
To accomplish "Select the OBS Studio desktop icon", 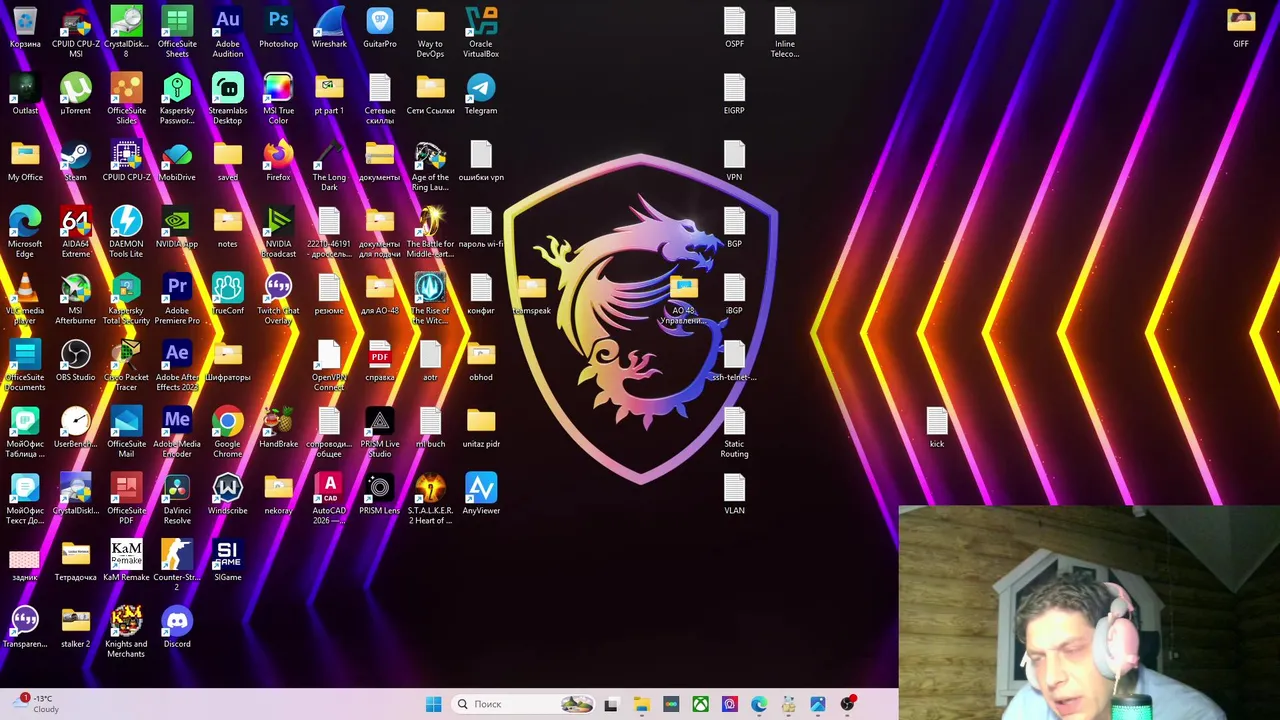I will point(76,361).
